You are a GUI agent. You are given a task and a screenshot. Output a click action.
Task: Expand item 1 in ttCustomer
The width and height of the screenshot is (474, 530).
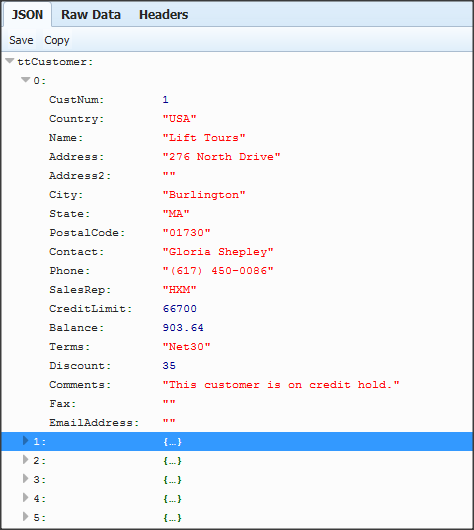coord(25,440)
